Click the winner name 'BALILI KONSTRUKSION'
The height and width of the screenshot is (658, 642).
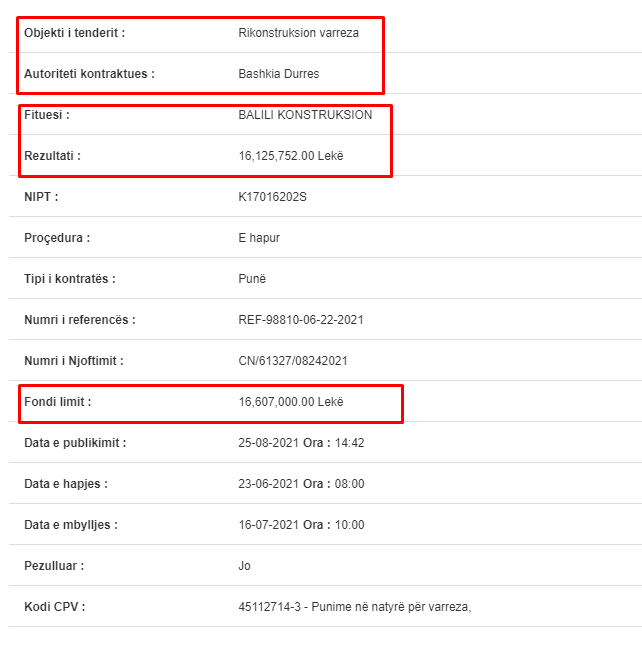tap(305, 115)
